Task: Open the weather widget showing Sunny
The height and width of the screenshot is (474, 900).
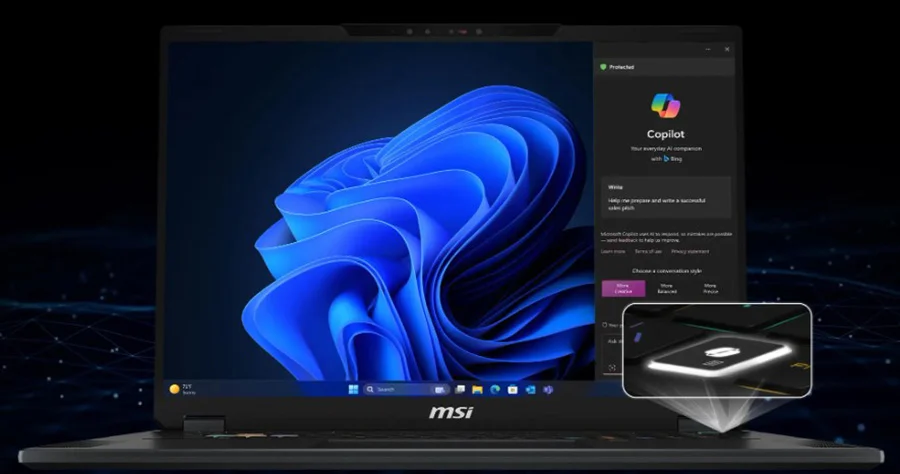Action: [183, 389]
